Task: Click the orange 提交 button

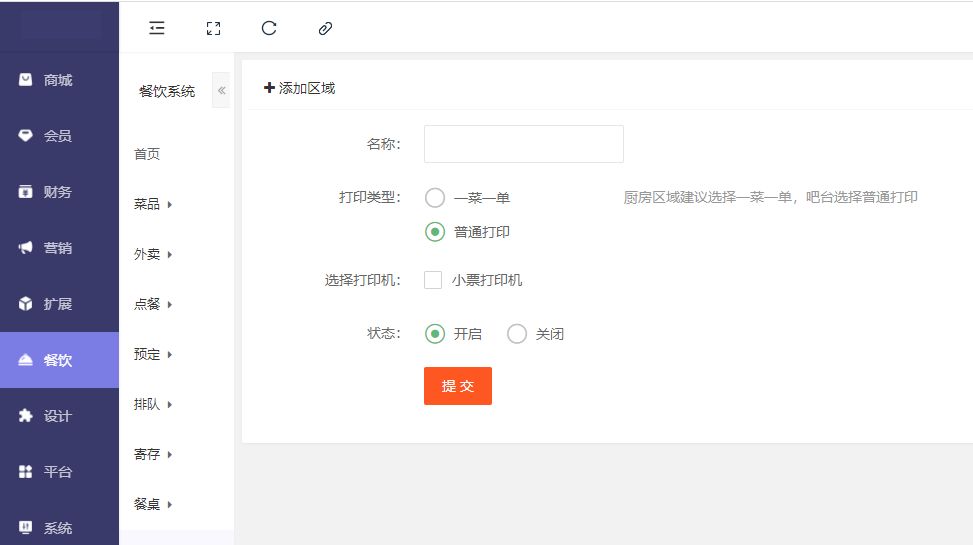Action: (458, 386)
